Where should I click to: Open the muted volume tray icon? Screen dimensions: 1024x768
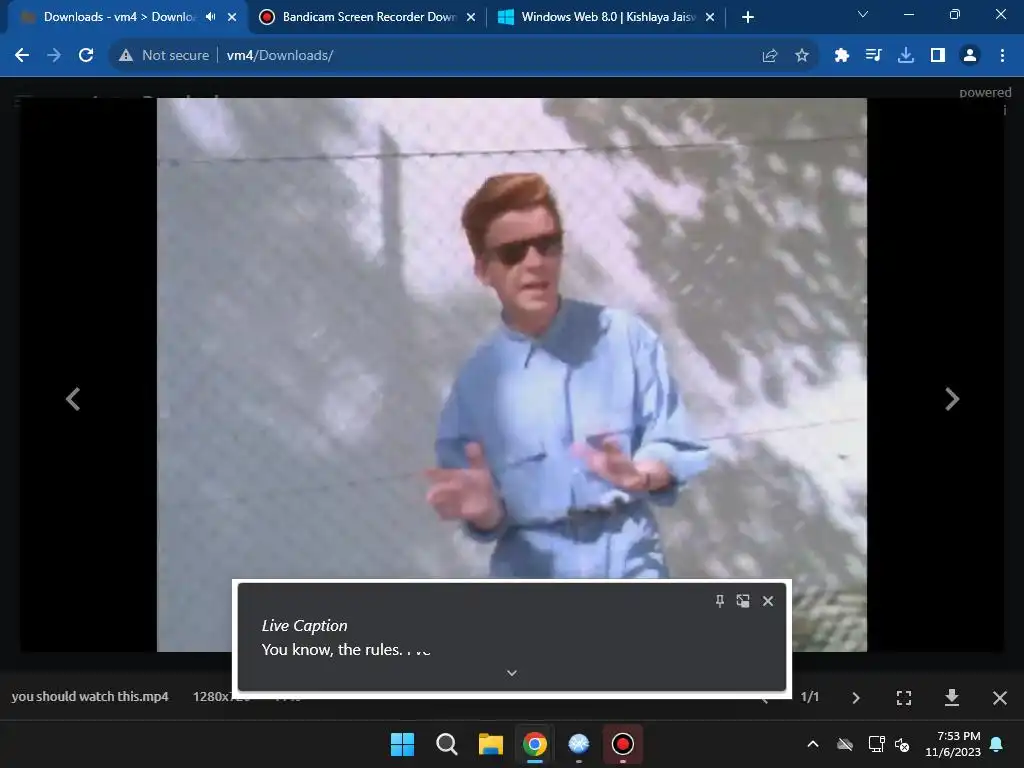pos(902,744)
